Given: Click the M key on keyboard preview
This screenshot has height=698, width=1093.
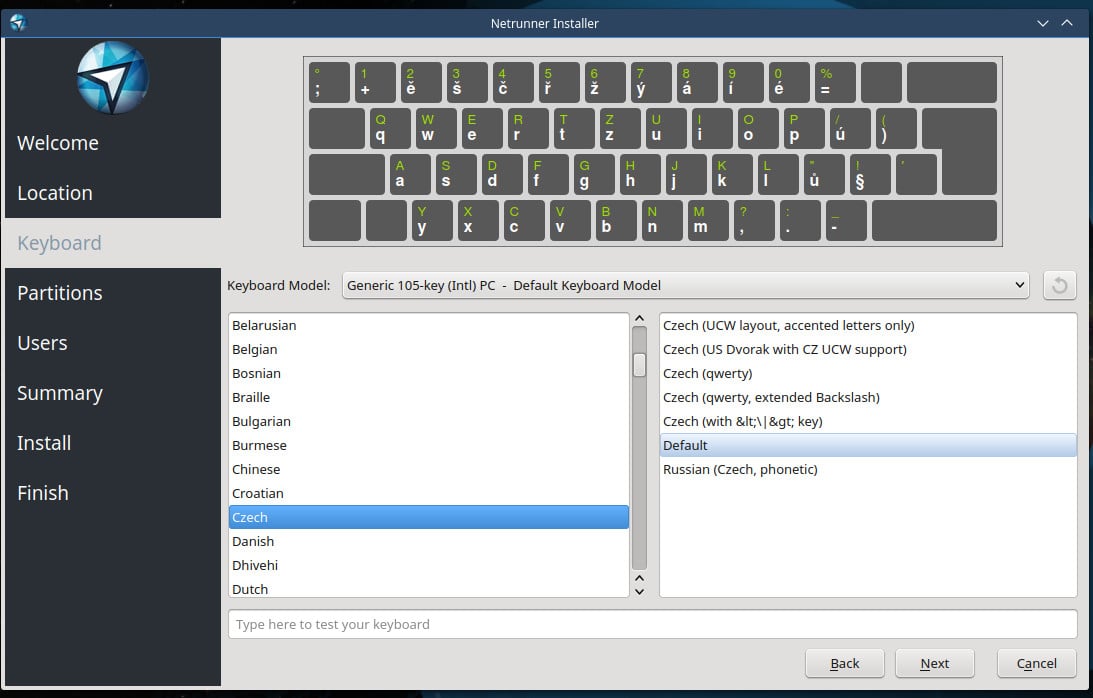Looking at the screenshot, I should pos(708,220).
